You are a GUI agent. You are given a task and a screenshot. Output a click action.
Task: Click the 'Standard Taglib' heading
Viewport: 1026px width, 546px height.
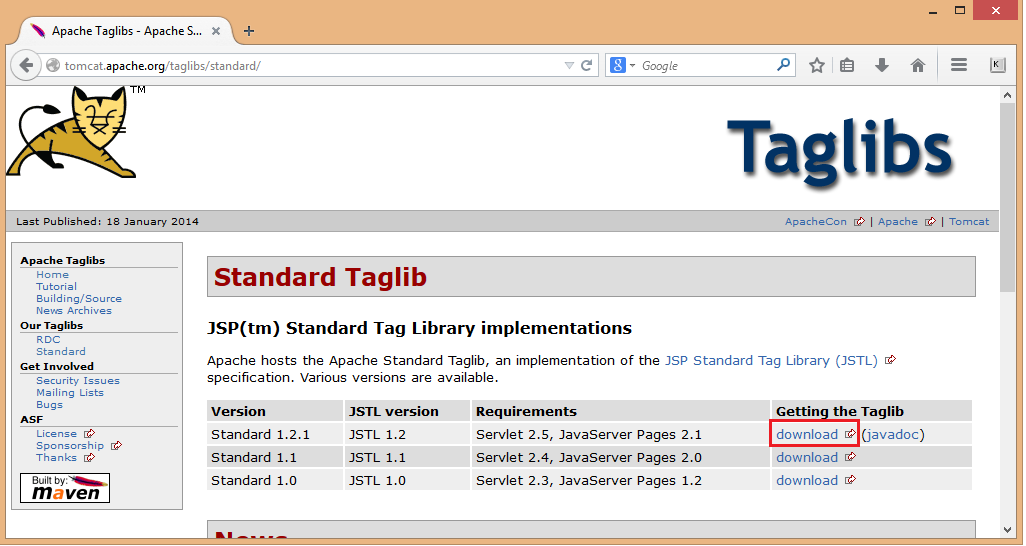point(320,277)
